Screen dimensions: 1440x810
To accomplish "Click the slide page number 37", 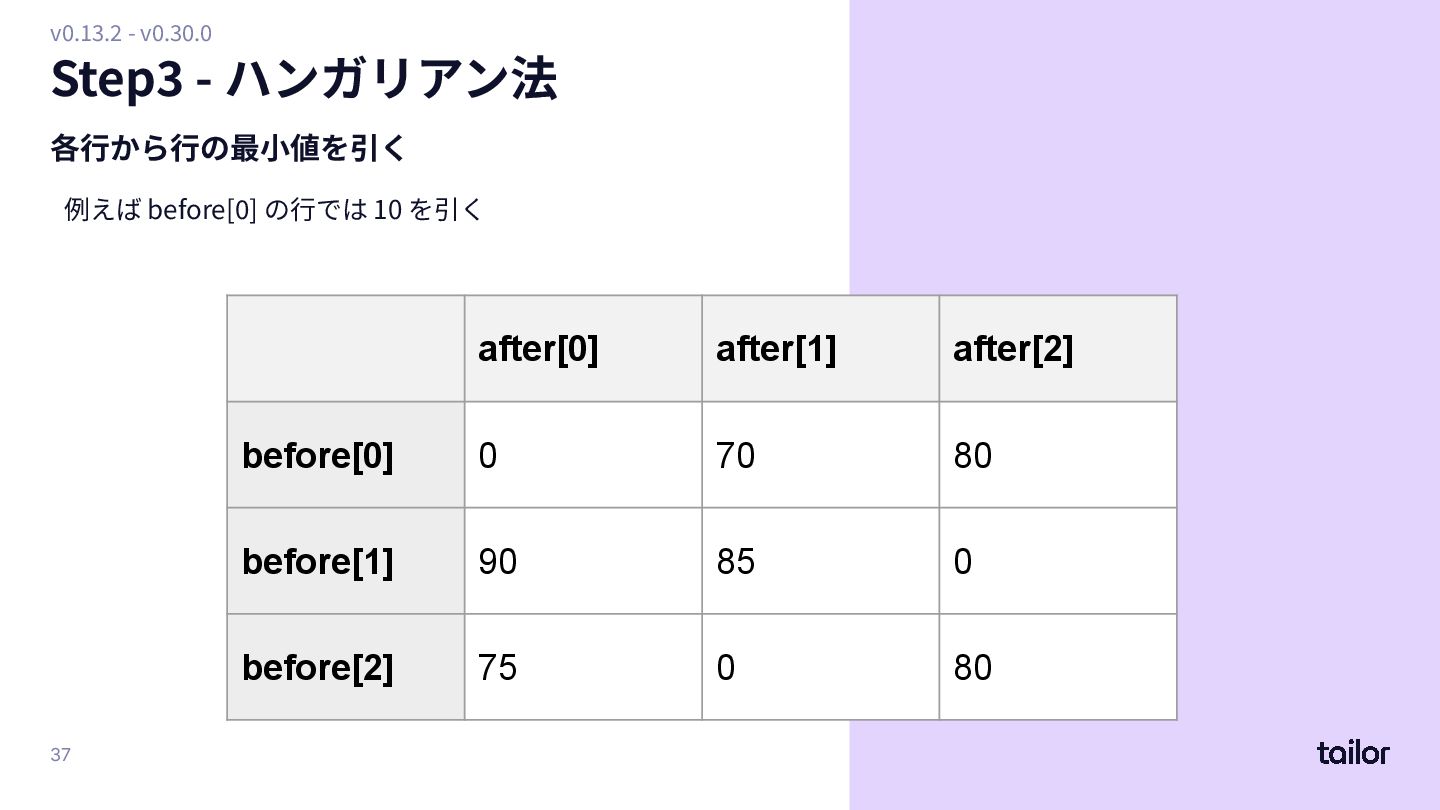I will point(61,754).
